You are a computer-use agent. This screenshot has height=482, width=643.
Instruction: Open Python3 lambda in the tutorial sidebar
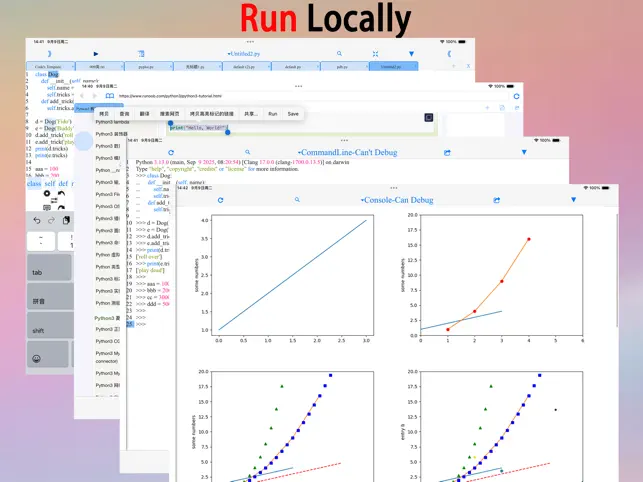[112, 122]
